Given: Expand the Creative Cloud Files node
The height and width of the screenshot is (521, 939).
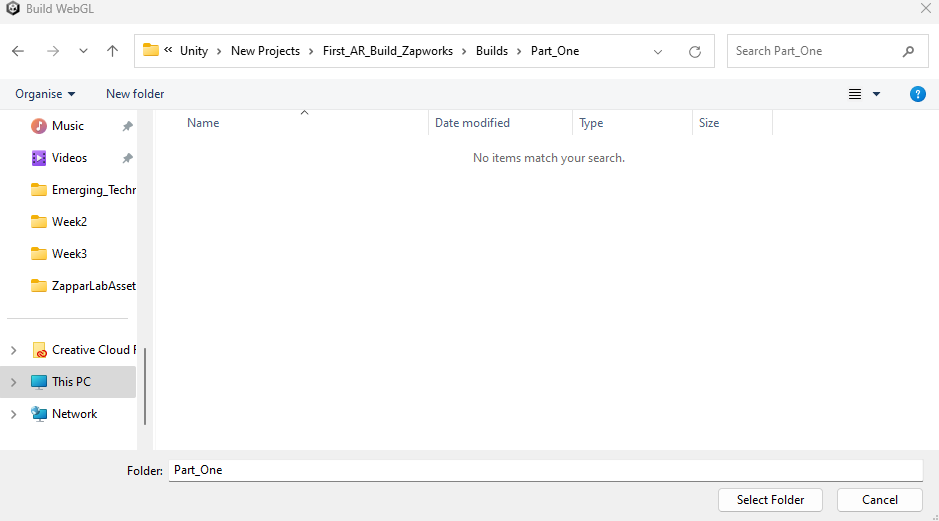Looking at the screenshot, I should [x=13, y=350].
